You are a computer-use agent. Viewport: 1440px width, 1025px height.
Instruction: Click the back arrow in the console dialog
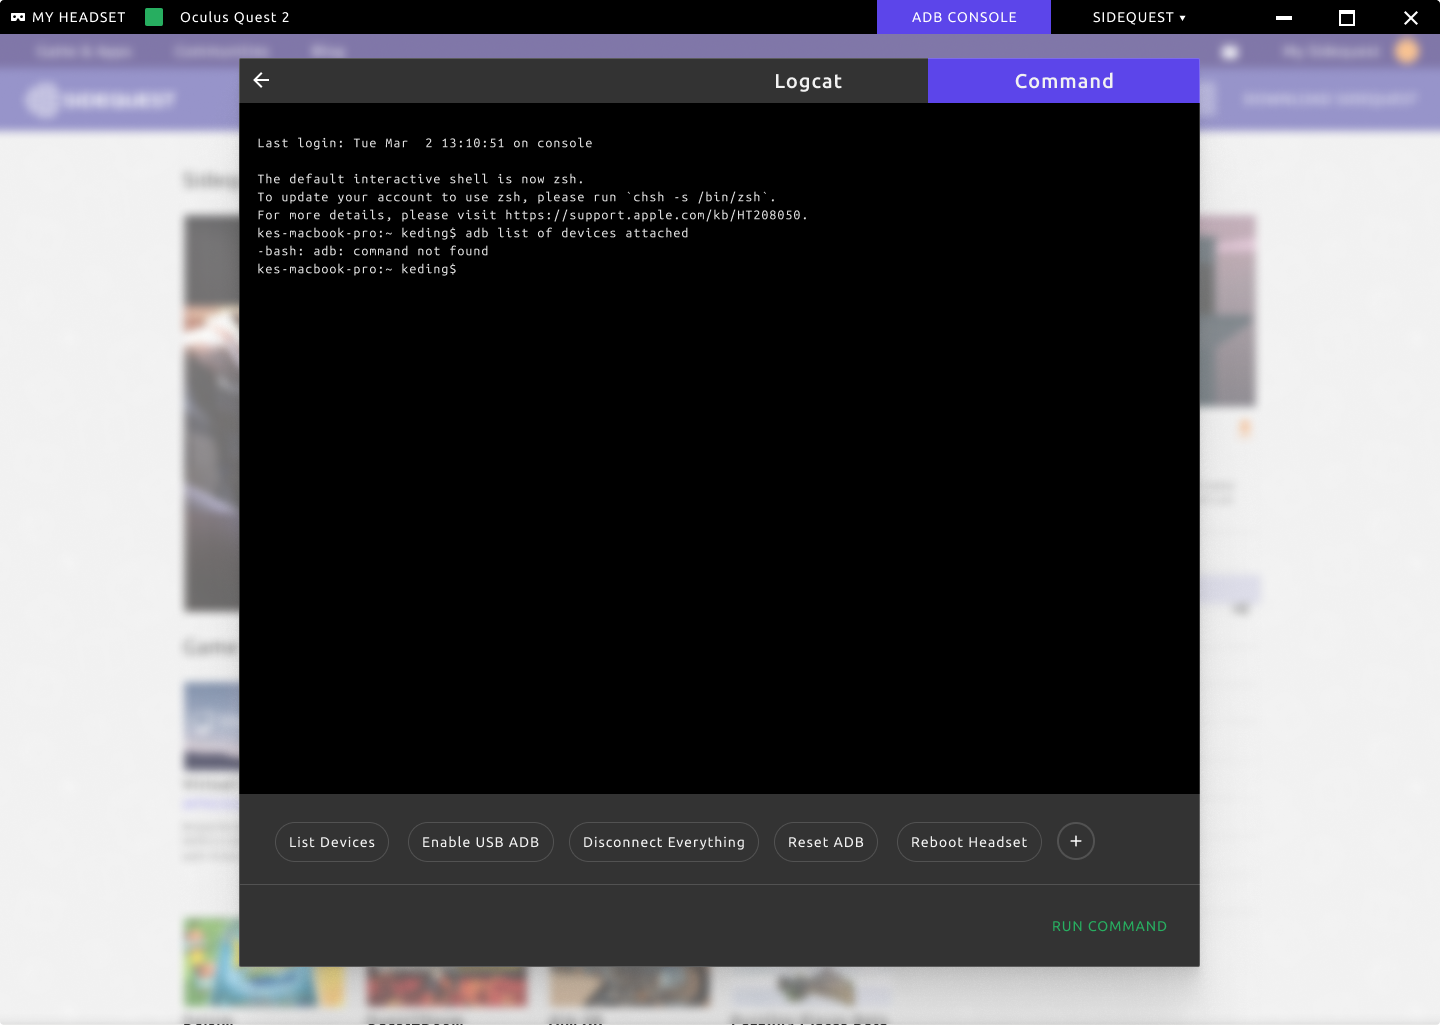262,80
